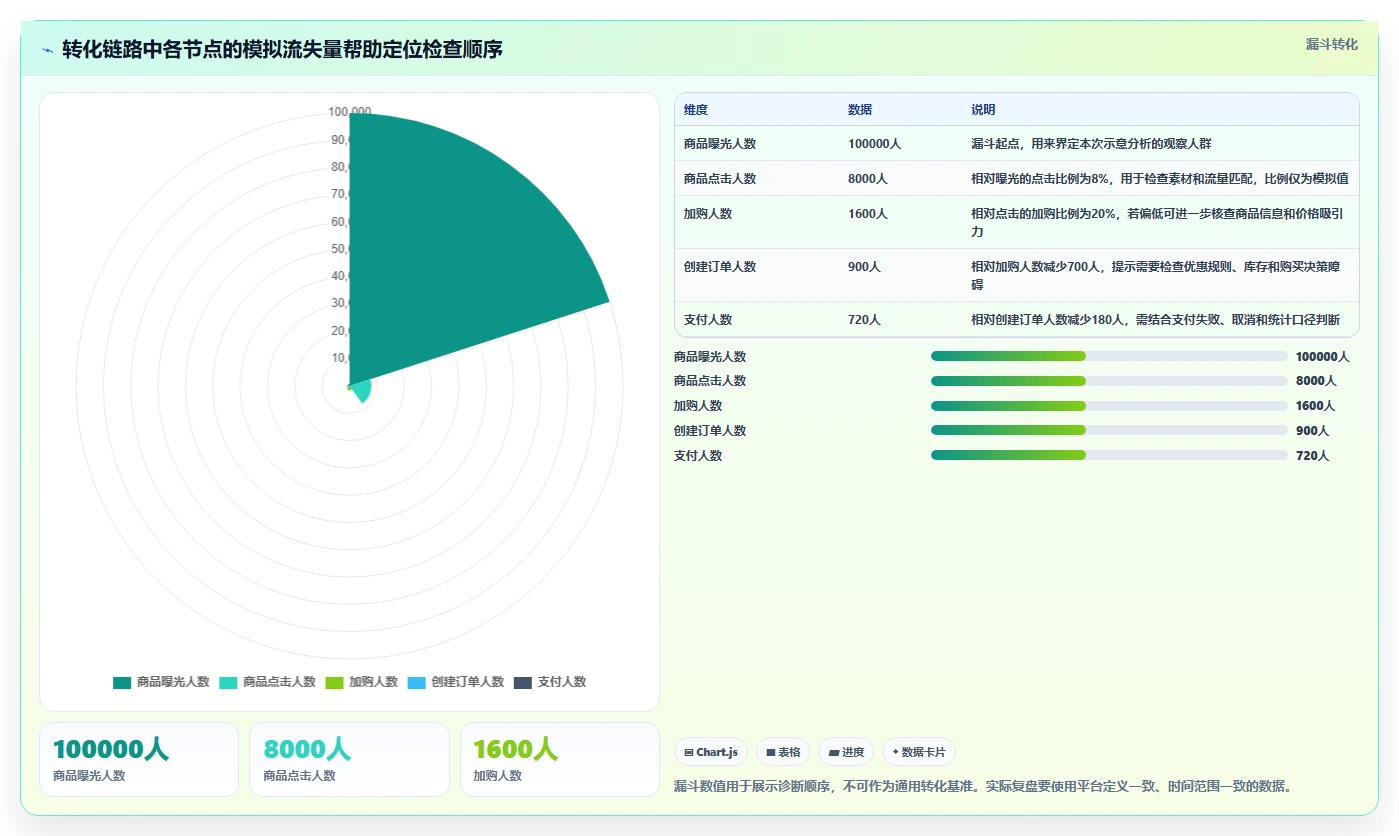Select the 数据卡片 tag chip
Screen dimensions: 1399x836
click(919, 752)
